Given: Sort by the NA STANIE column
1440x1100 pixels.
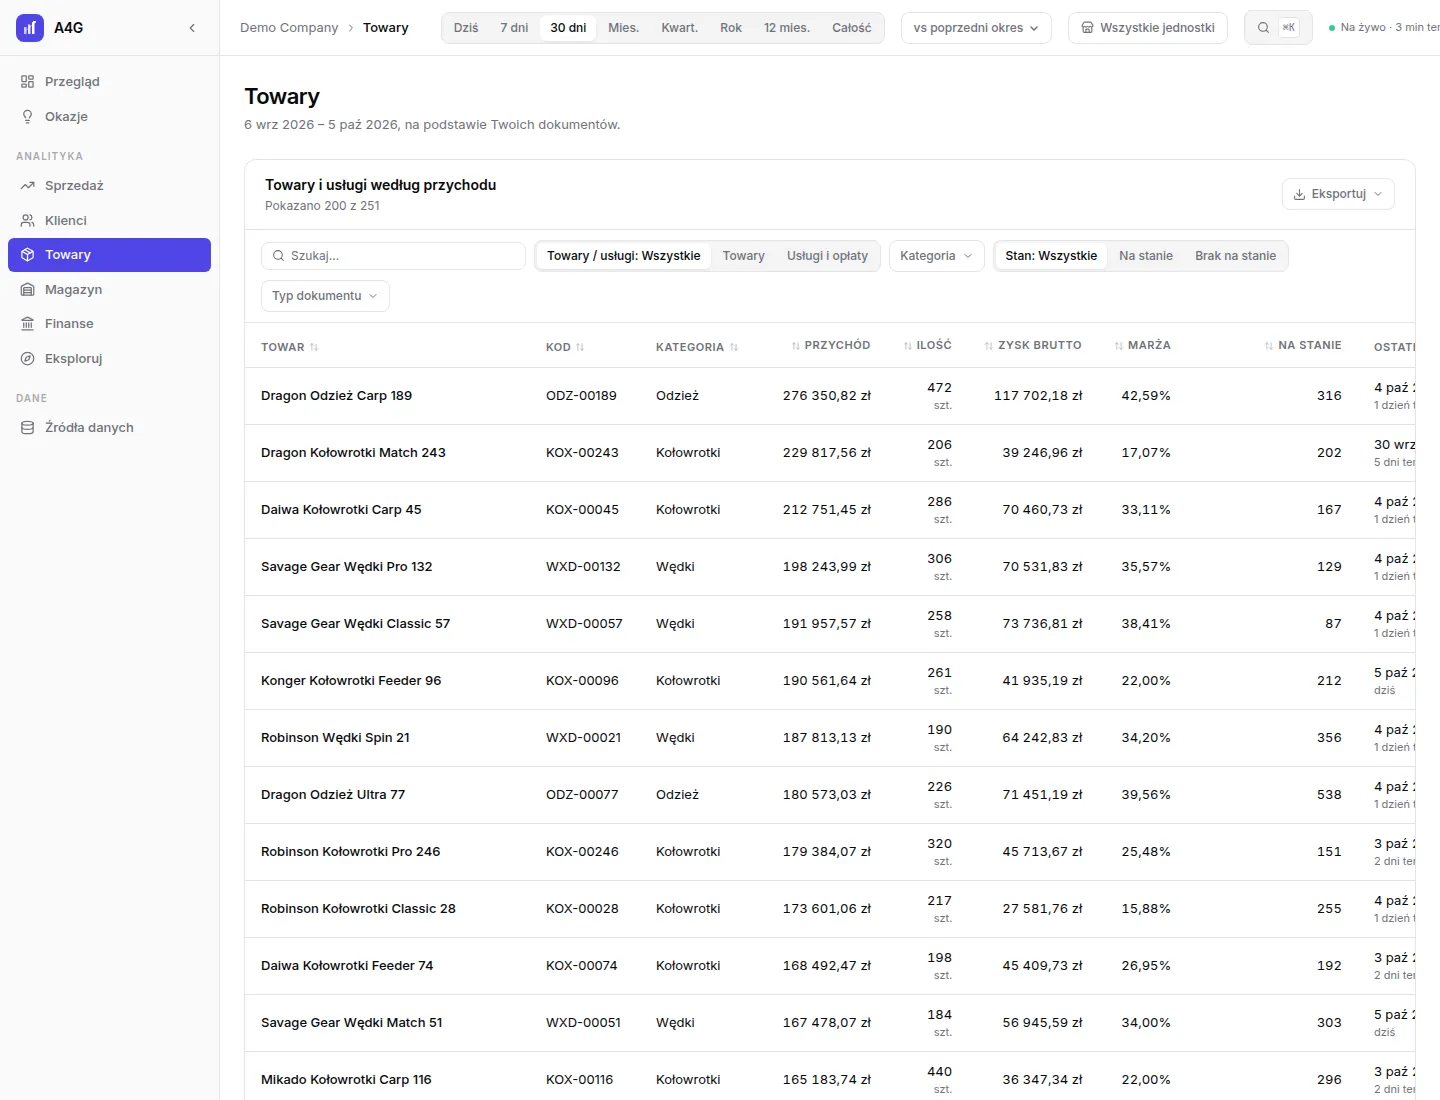Looking at the screenshot, I should click(1302, 345).
